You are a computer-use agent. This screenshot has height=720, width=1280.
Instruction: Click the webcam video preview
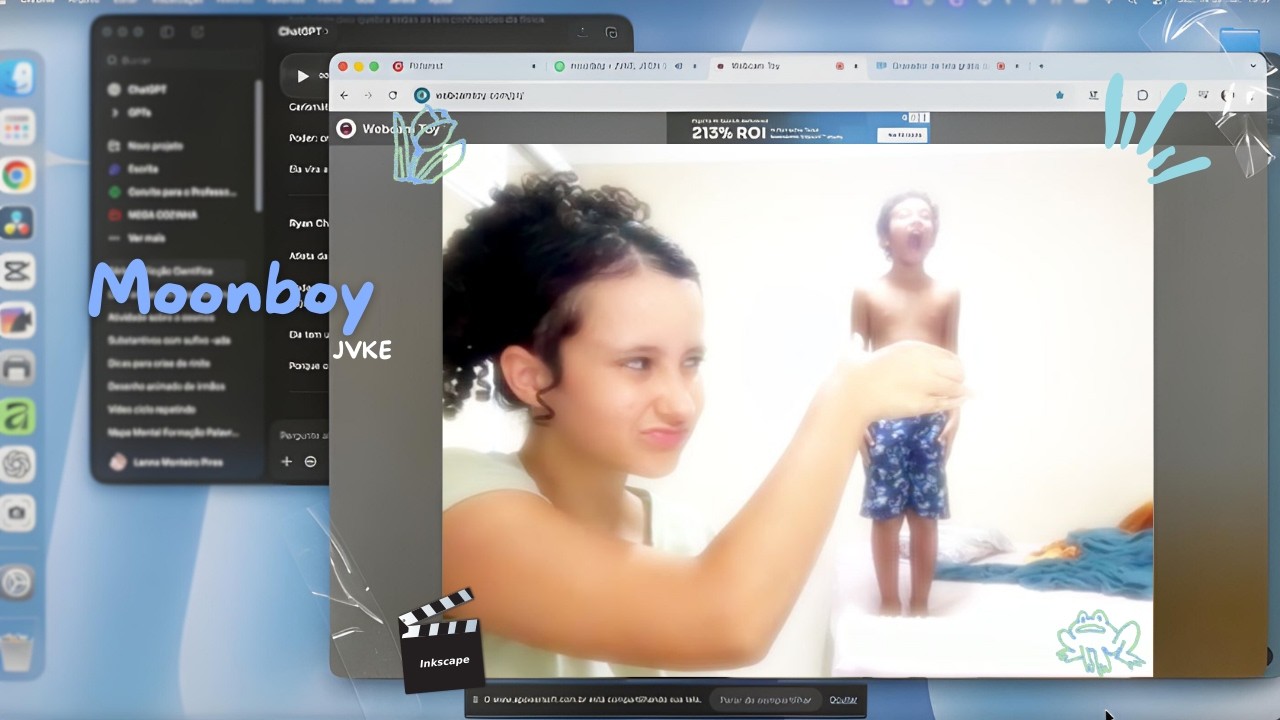click(x=798, y=411)
